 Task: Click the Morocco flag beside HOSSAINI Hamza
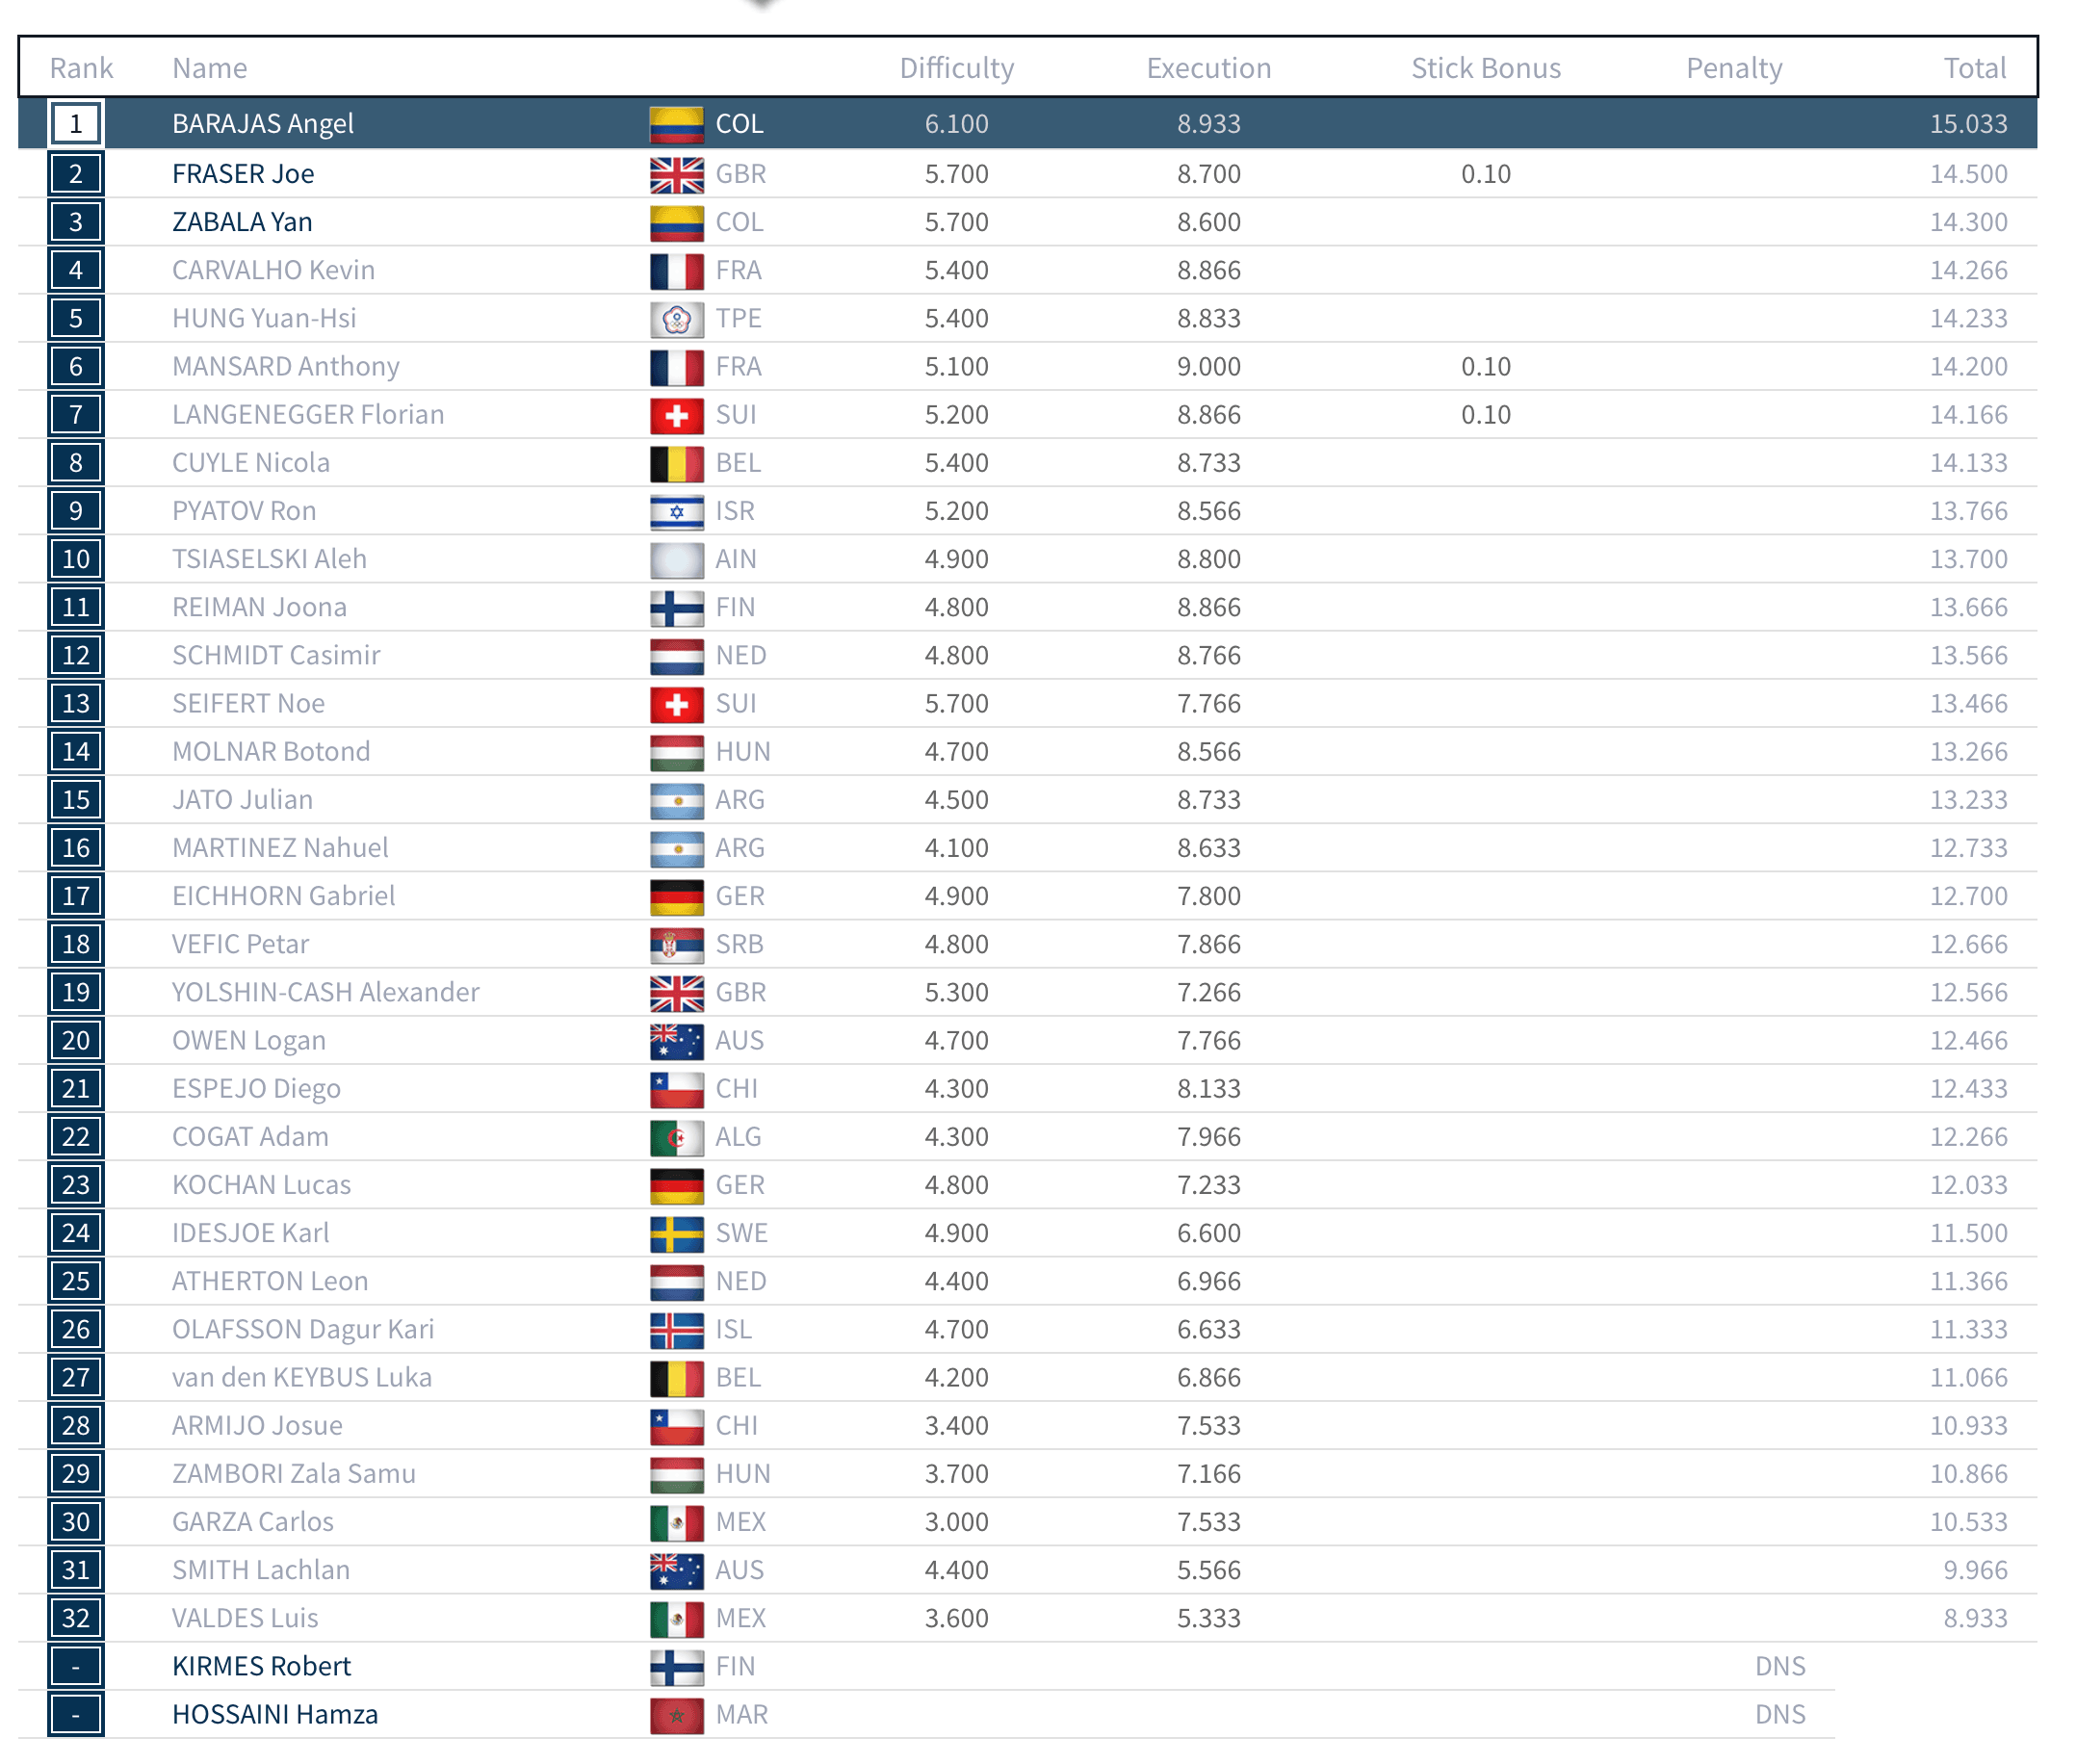(x=676, y=1715)
